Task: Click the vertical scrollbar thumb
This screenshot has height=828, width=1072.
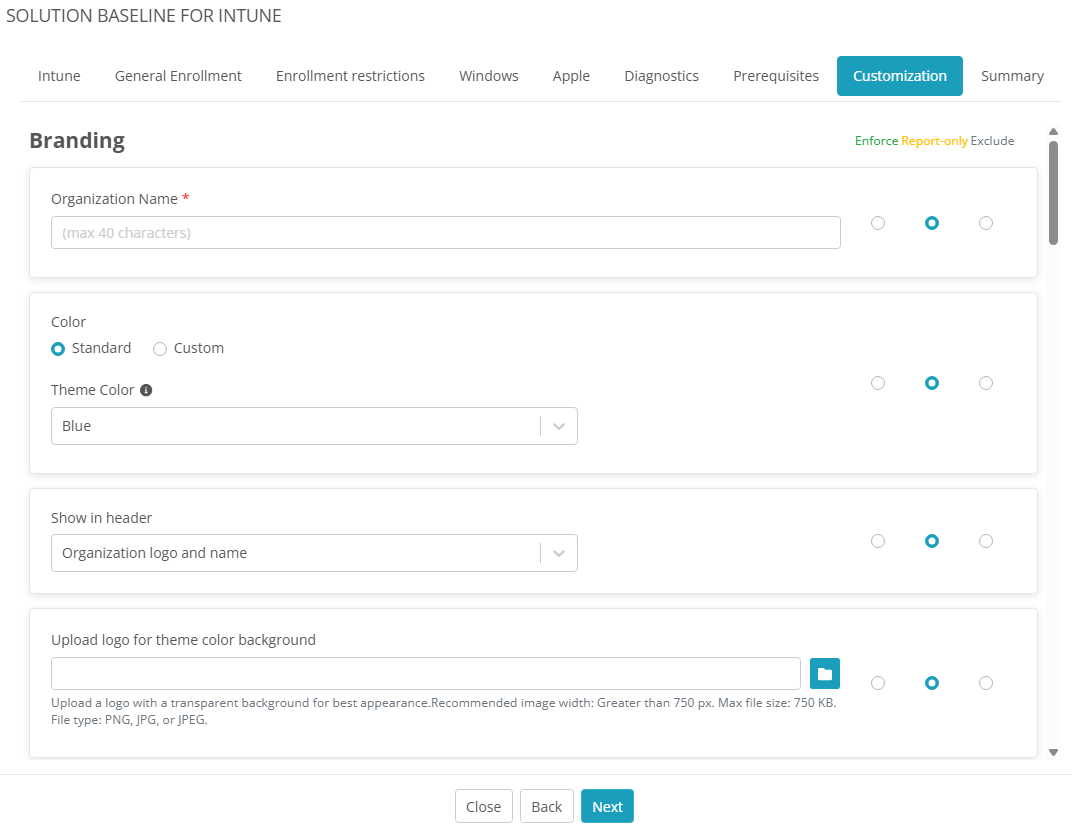Action: click(1054, 193)
